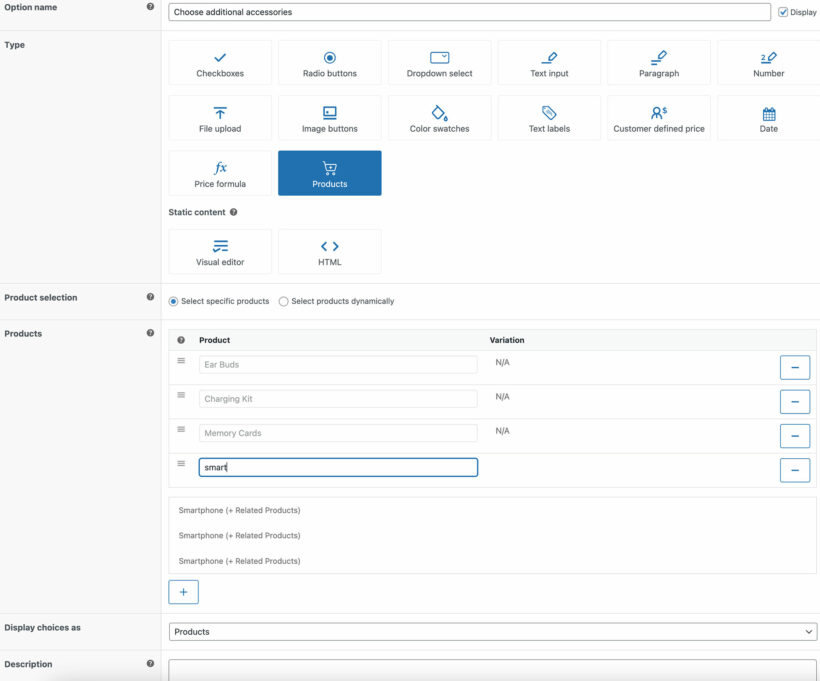Select the Price formula type
Viewport: 820px width, 681px height.
tap(219, 172)
